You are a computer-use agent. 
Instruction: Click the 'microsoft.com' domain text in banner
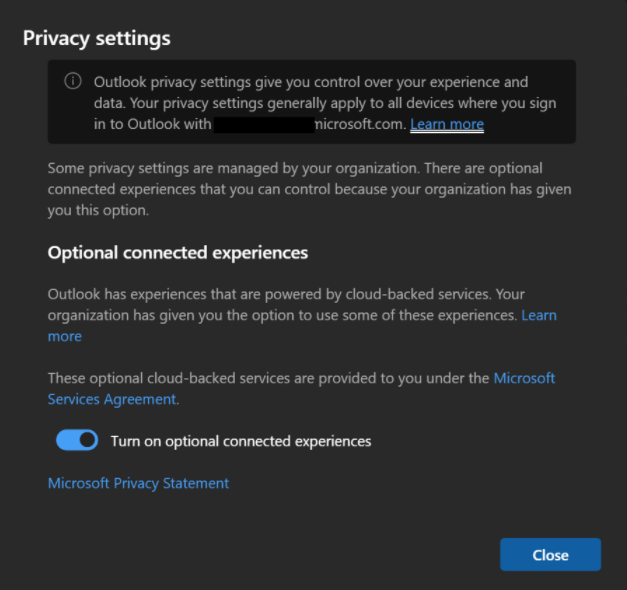(360, 125)
